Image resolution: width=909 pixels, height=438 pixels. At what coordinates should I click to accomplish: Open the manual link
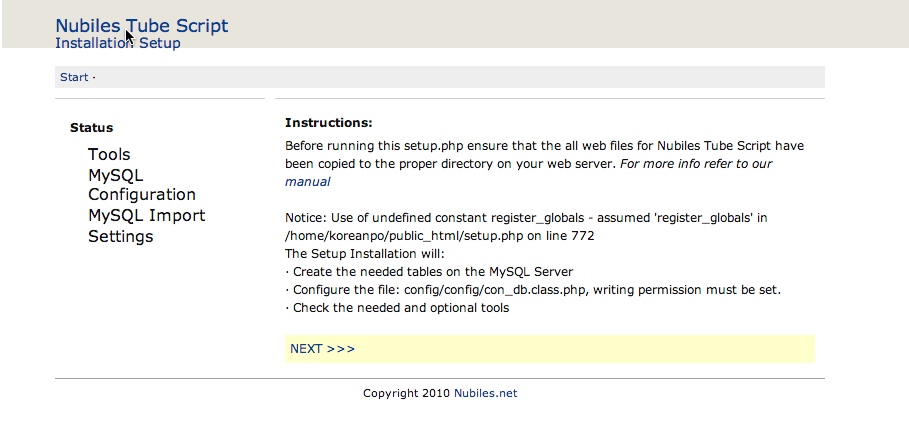[308, 182]
